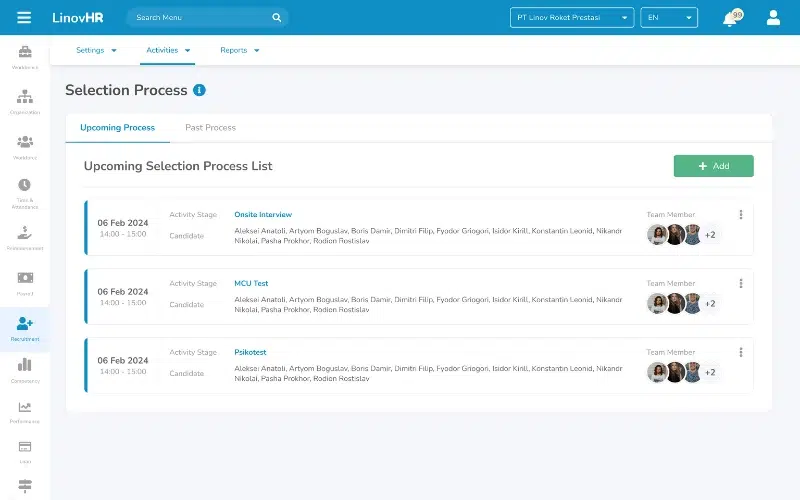Open the Reimbursement sidebar icon
800x500 pixels.
click(25, 235)
